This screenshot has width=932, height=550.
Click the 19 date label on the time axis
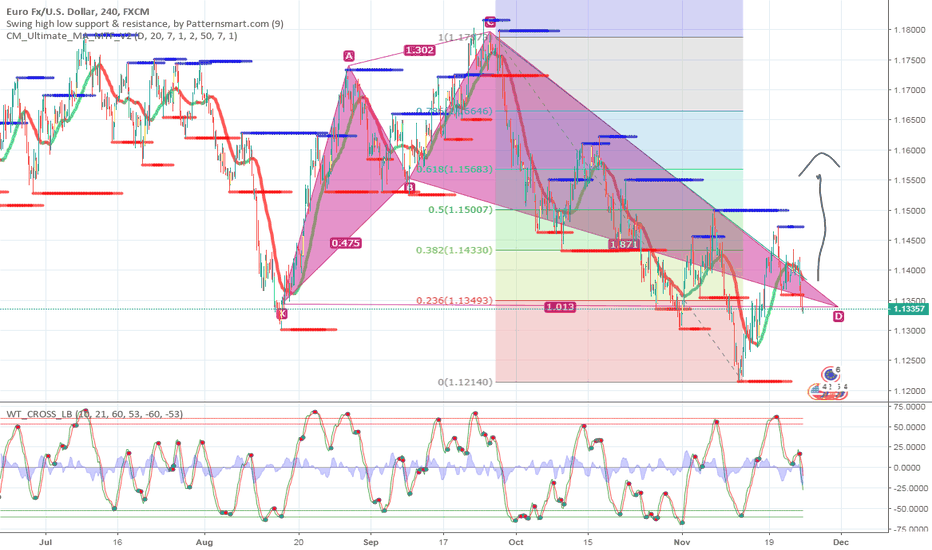click(769, 542)
